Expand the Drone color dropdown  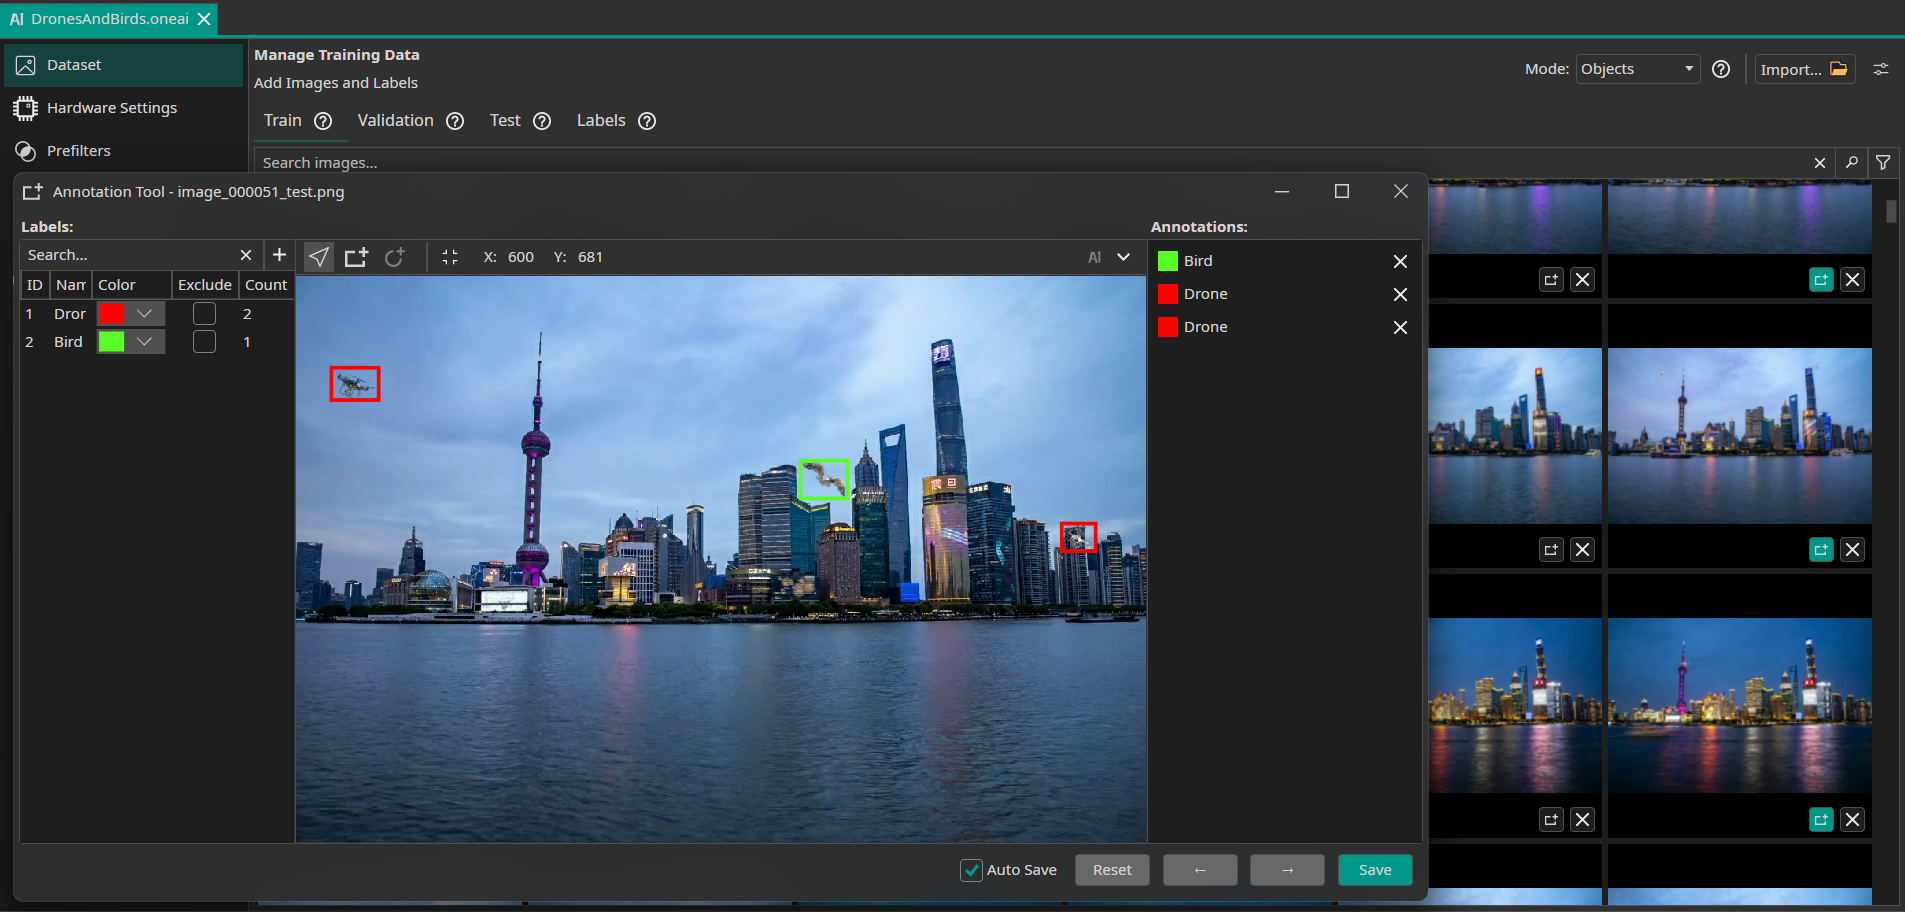pos(145,314)
